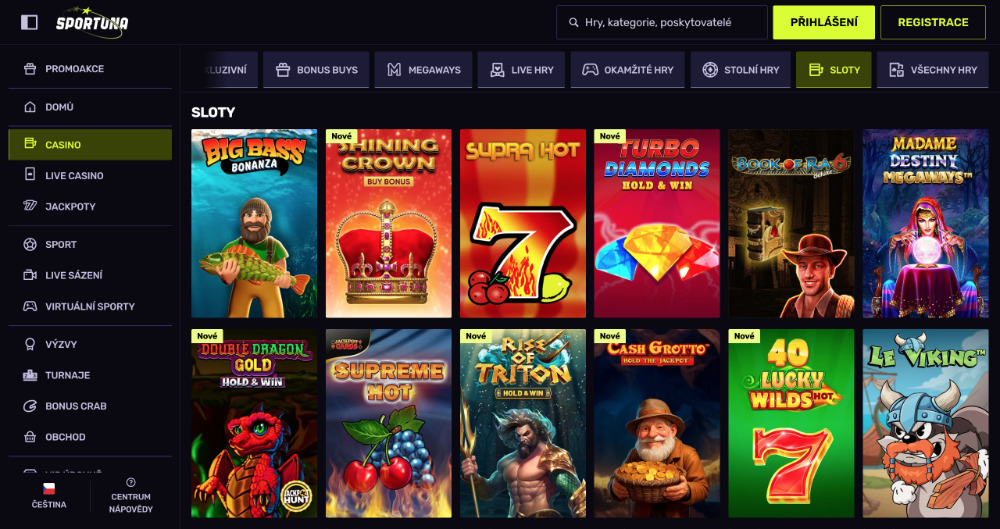Open Turnaje tournaments page
1000x529 pixels.
pos(67,376)
